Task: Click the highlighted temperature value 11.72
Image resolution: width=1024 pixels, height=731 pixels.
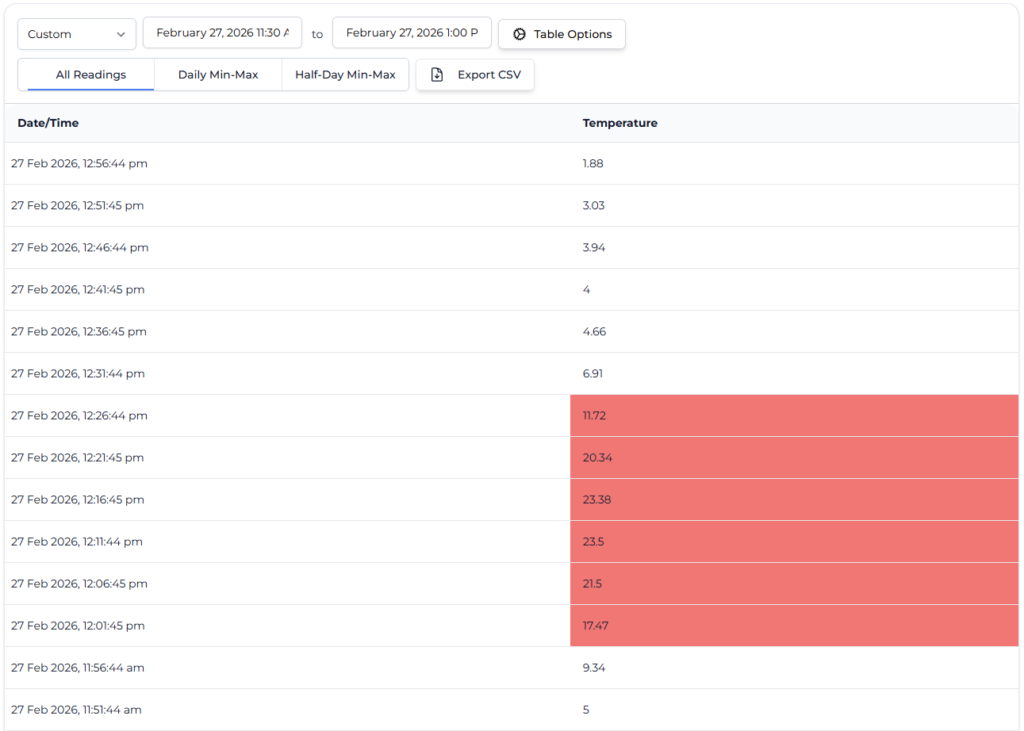Action: click(x=594, y=415)
